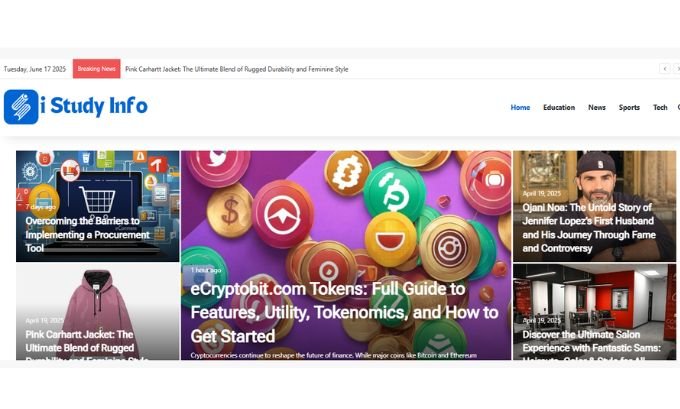Open Overcoming the Barriers Procurement Tool article

87,234
